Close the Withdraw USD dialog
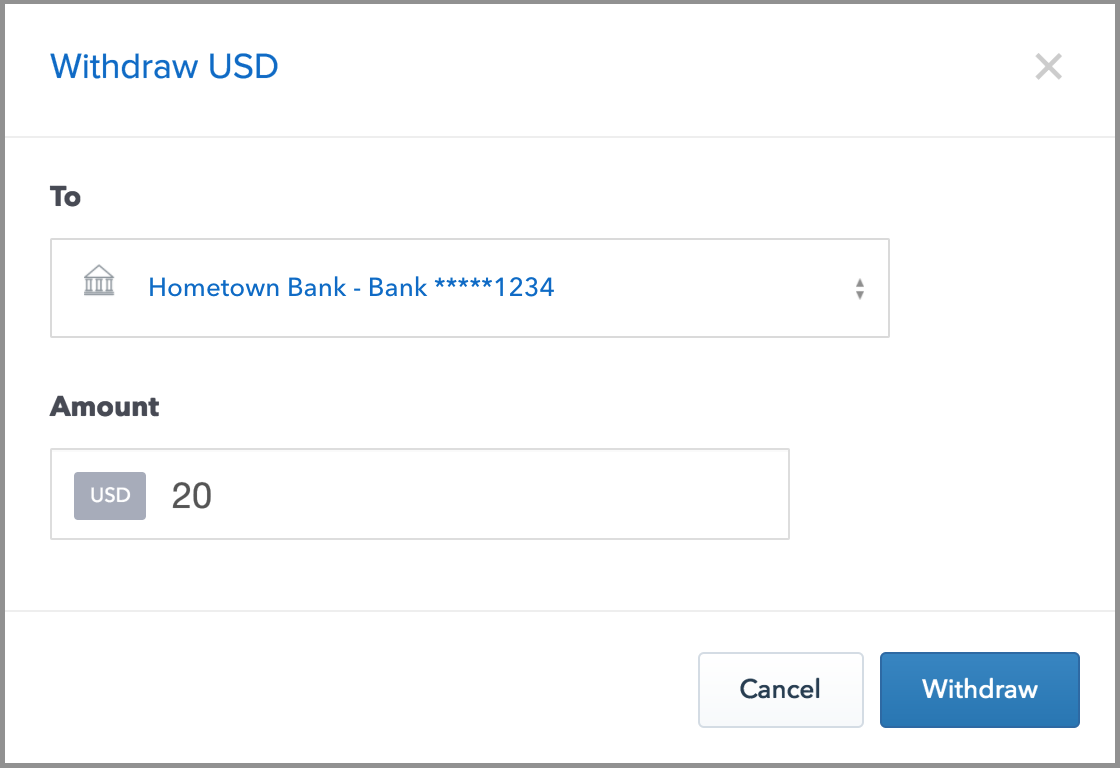Image resolution: width=1120 pixels, height=768 pixels. coord(1048,67)
